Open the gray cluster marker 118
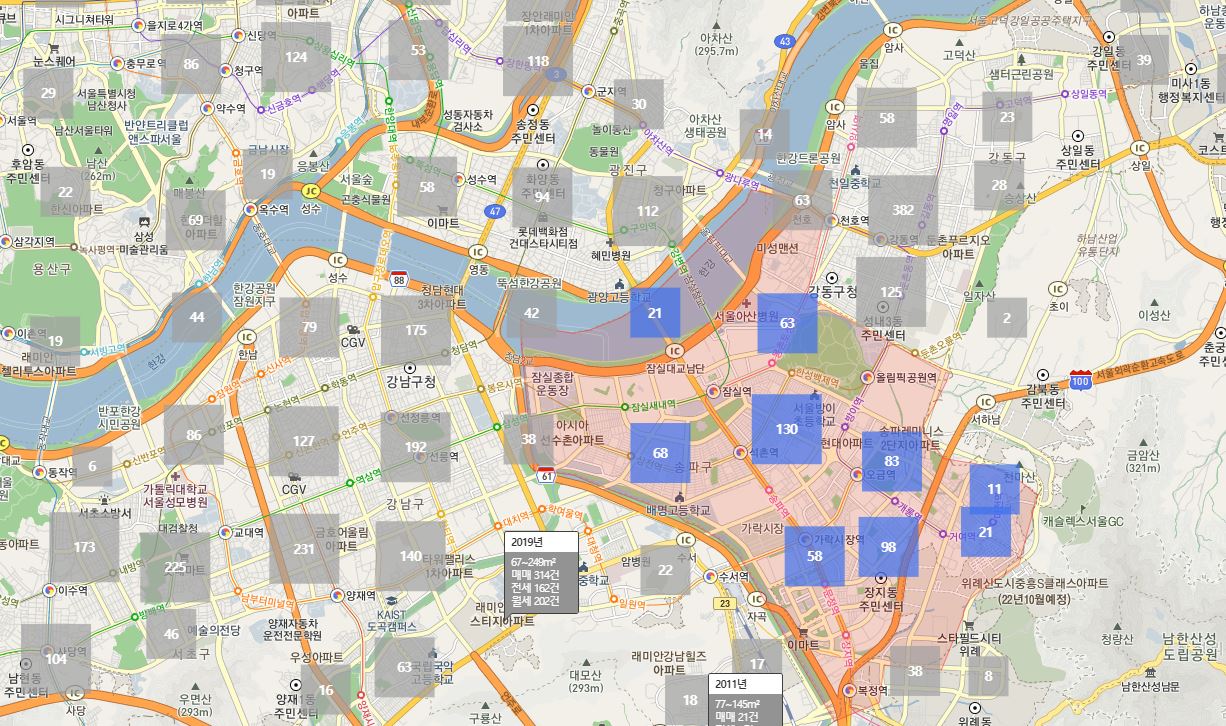 (538, 61)
